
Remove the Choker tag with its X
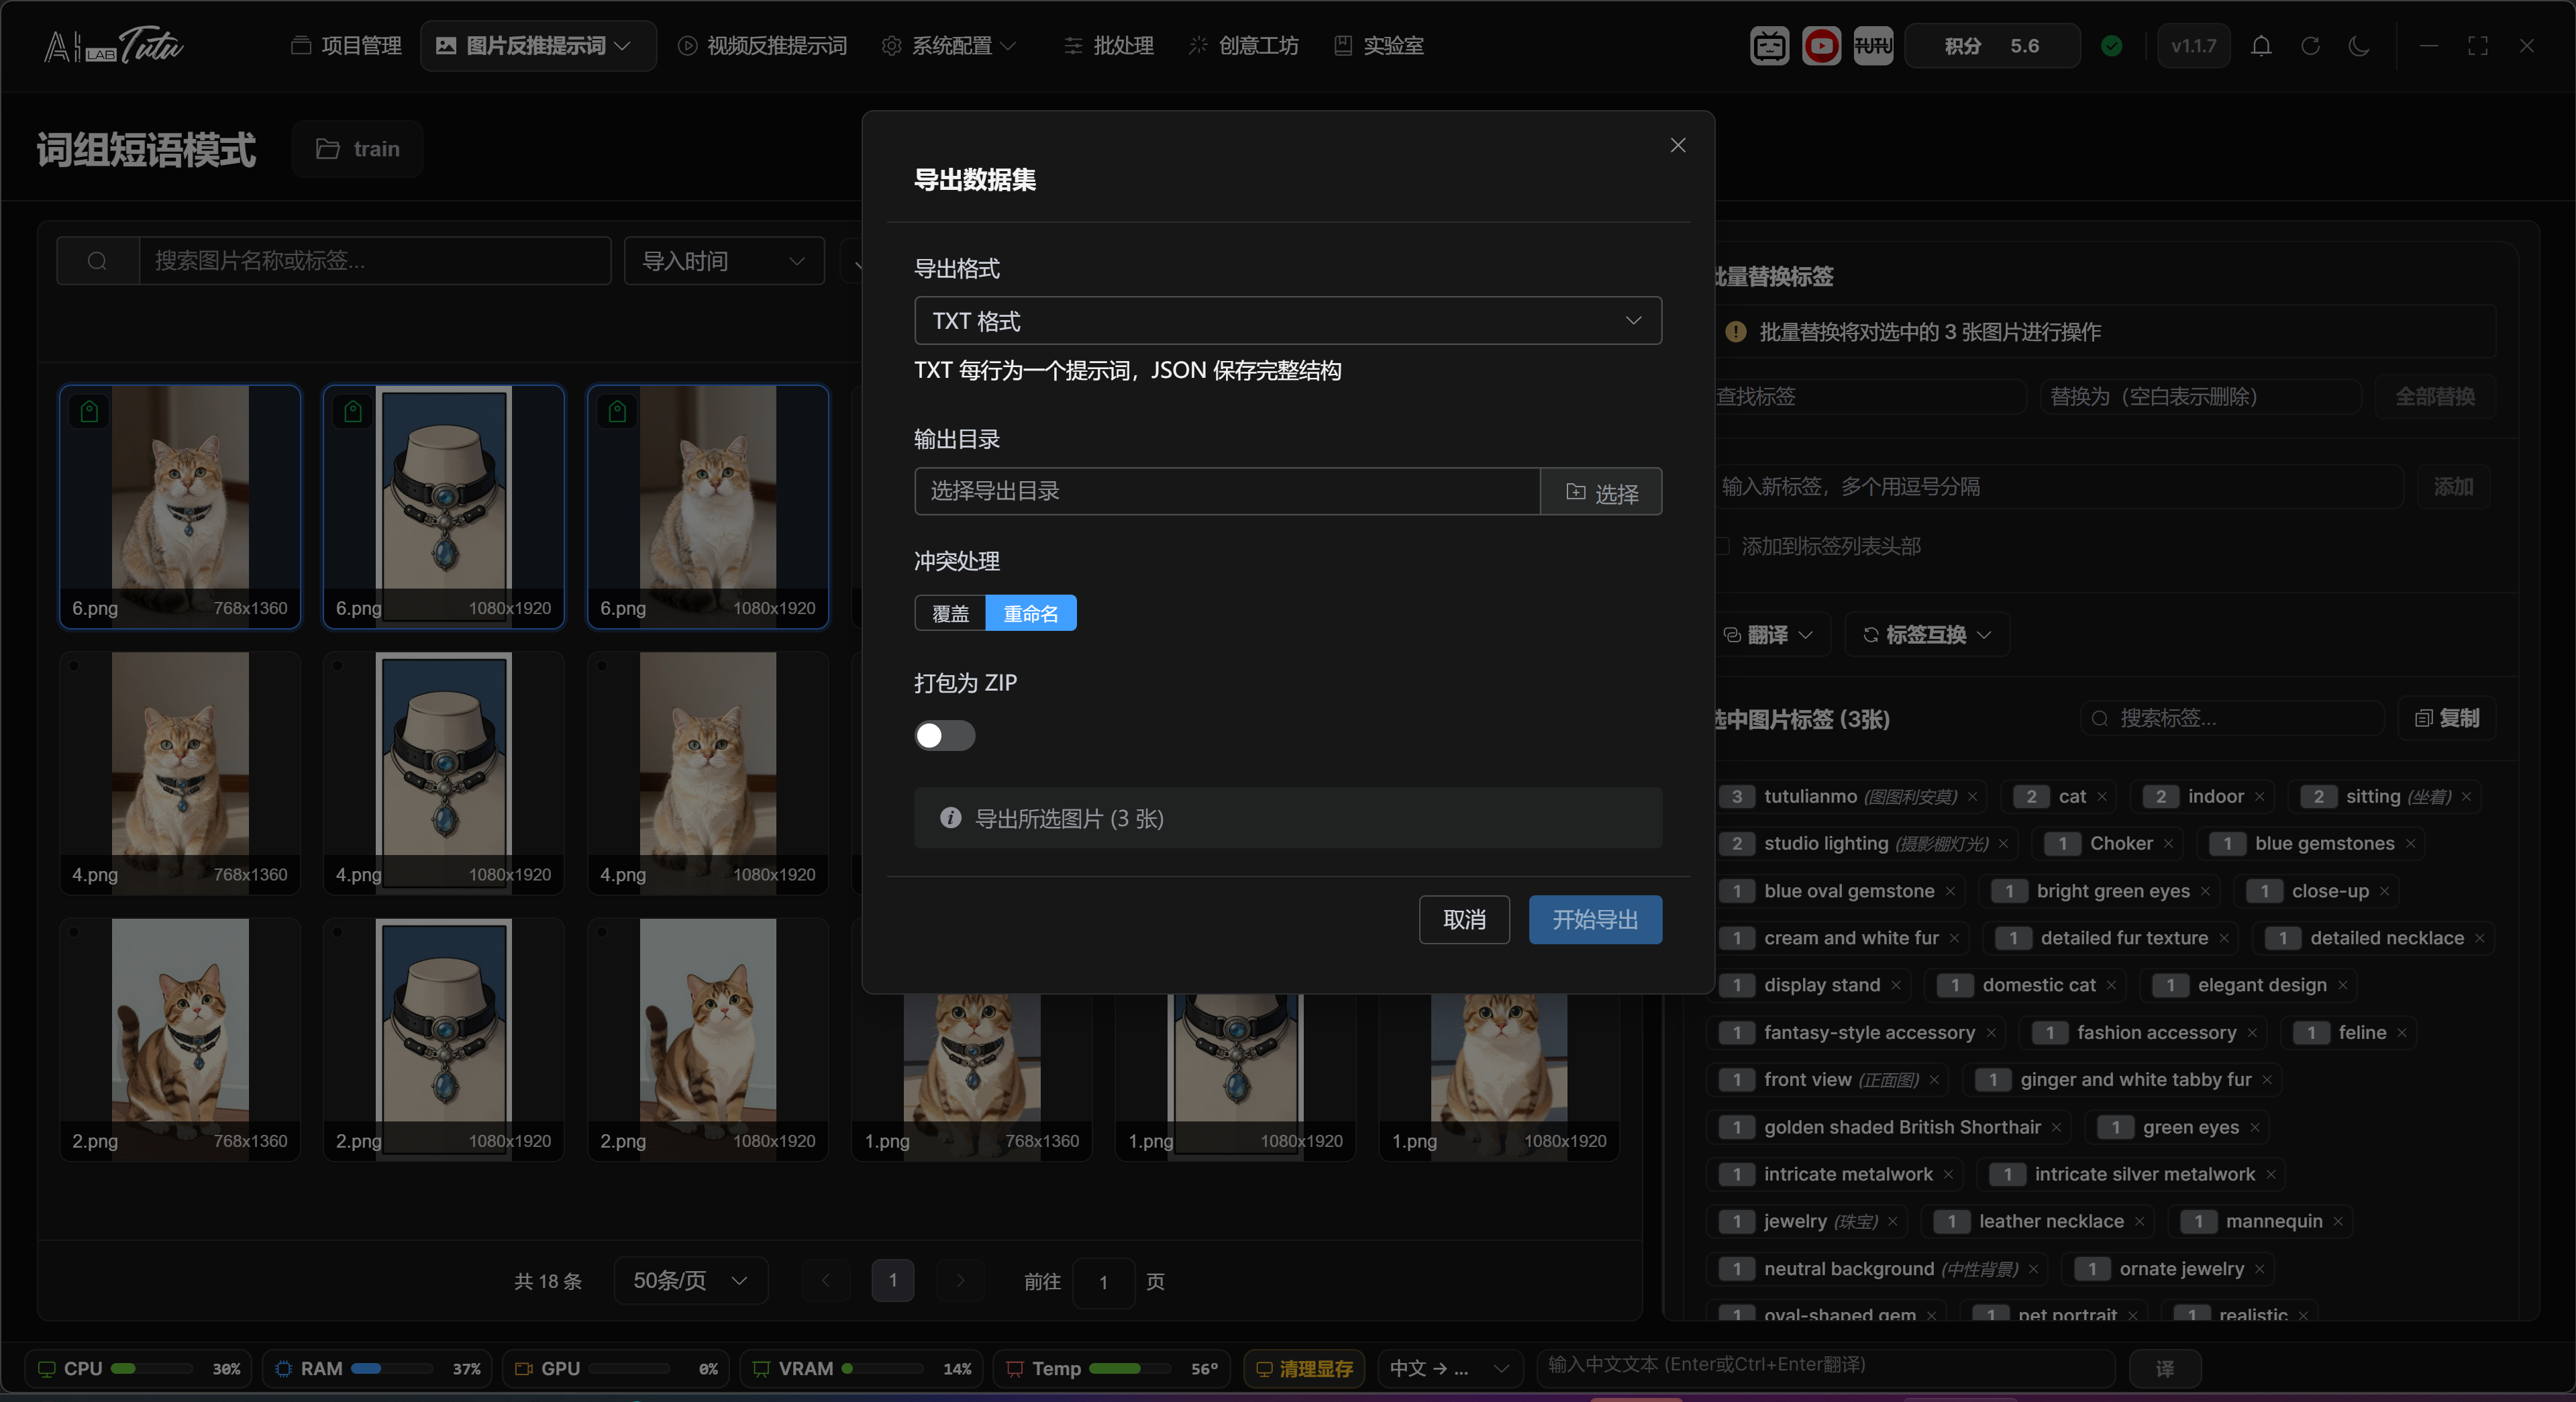tap(2168, 844)
